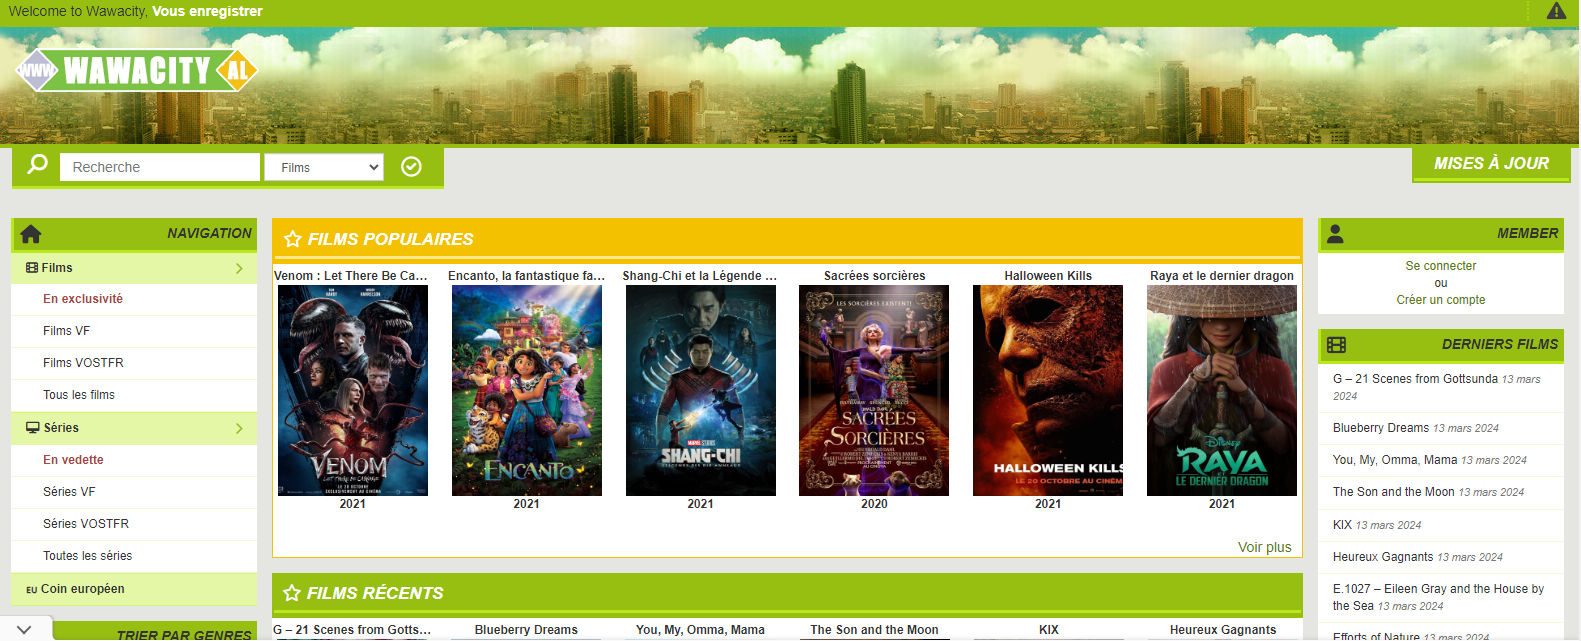Click Voir plus link
The width and height of the screenshot is (1581, 641).
tap(1264, 547)
